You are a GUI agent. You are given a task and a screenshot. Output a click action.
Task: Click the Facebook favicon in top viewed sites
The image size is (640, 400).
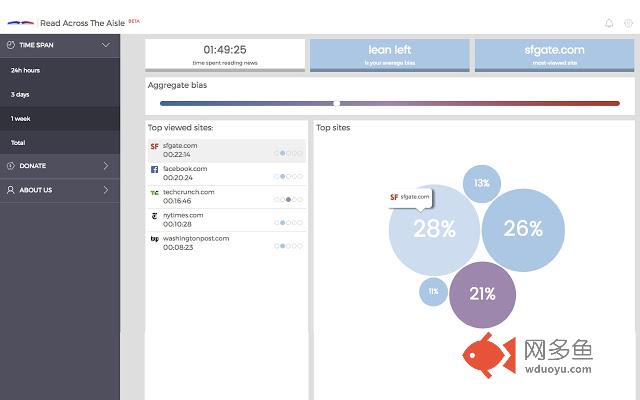pos(154,169)
